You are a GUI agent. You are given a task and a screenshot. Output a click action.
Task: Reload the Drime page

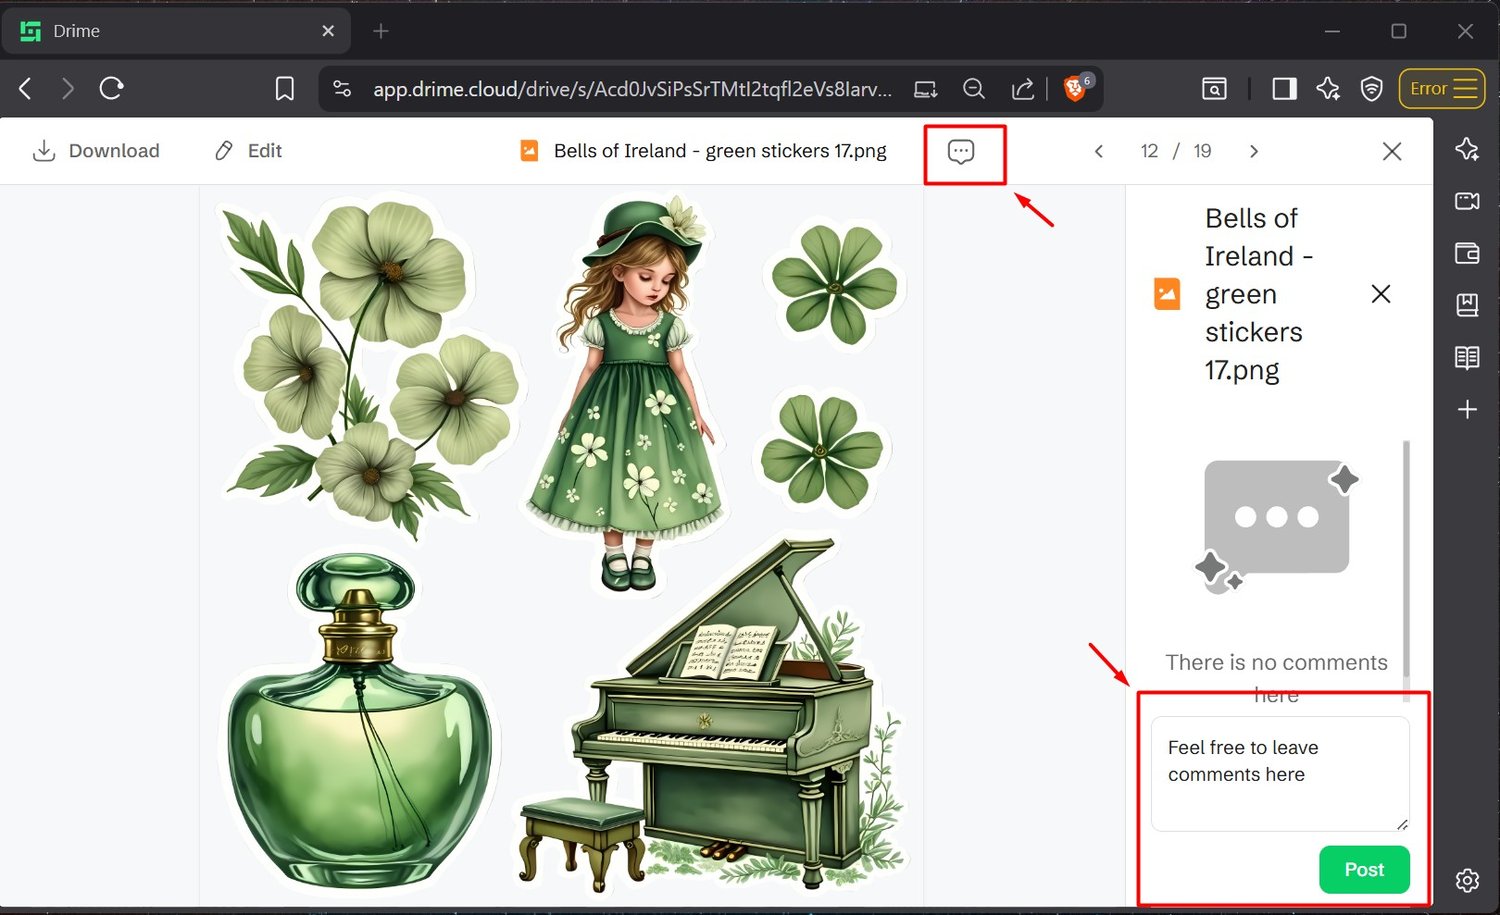click(112, 89)
